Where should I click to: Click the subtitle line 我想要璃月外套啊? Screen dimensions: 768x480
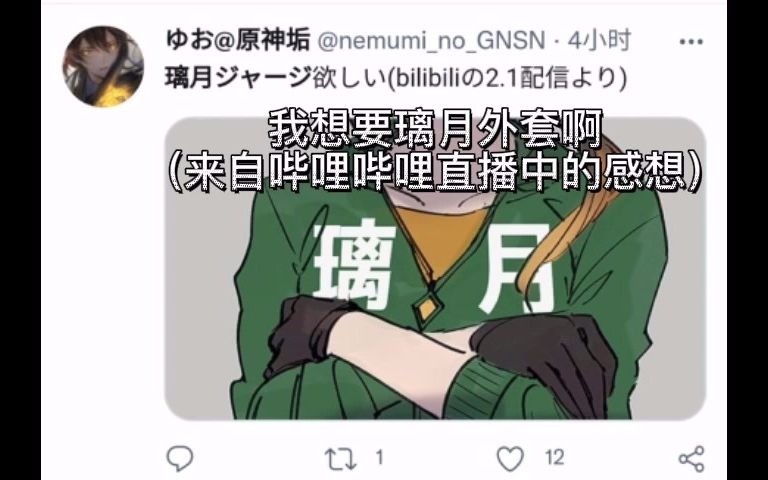point(435,130)
